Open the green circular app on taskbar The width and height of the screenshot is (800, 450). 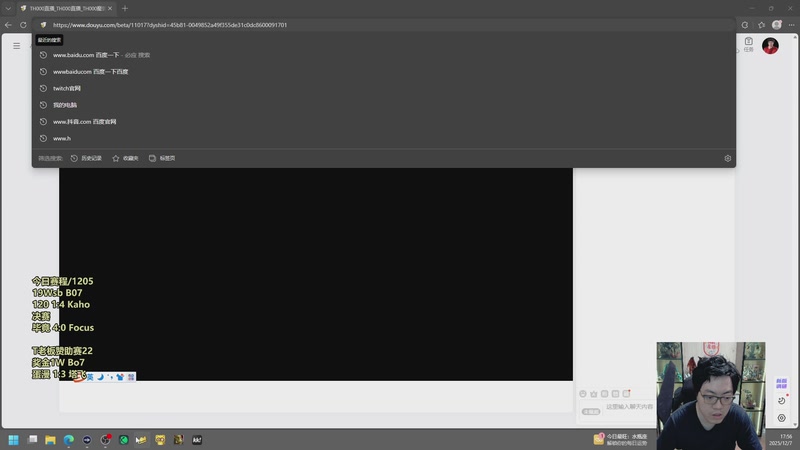(x=123, y=440)
